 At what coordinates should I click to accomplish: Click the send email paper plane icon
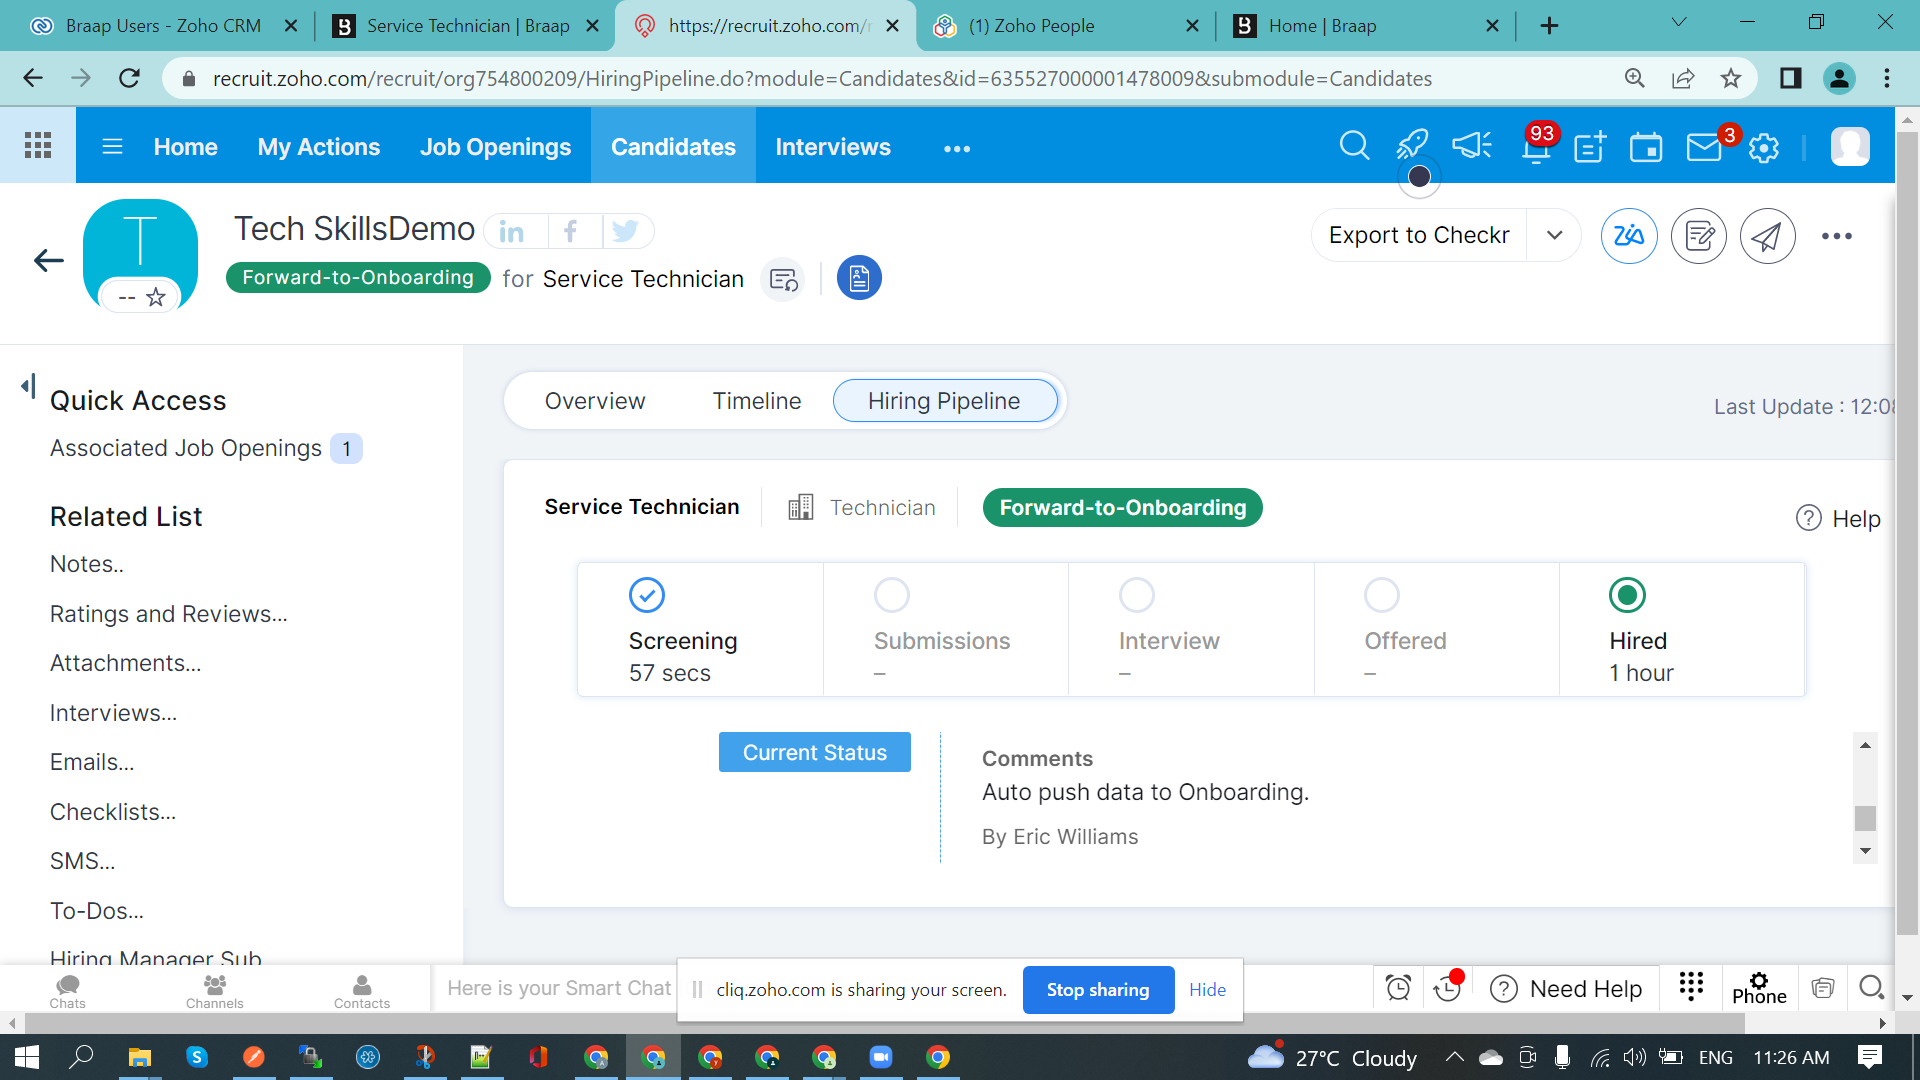point(1767,236)
